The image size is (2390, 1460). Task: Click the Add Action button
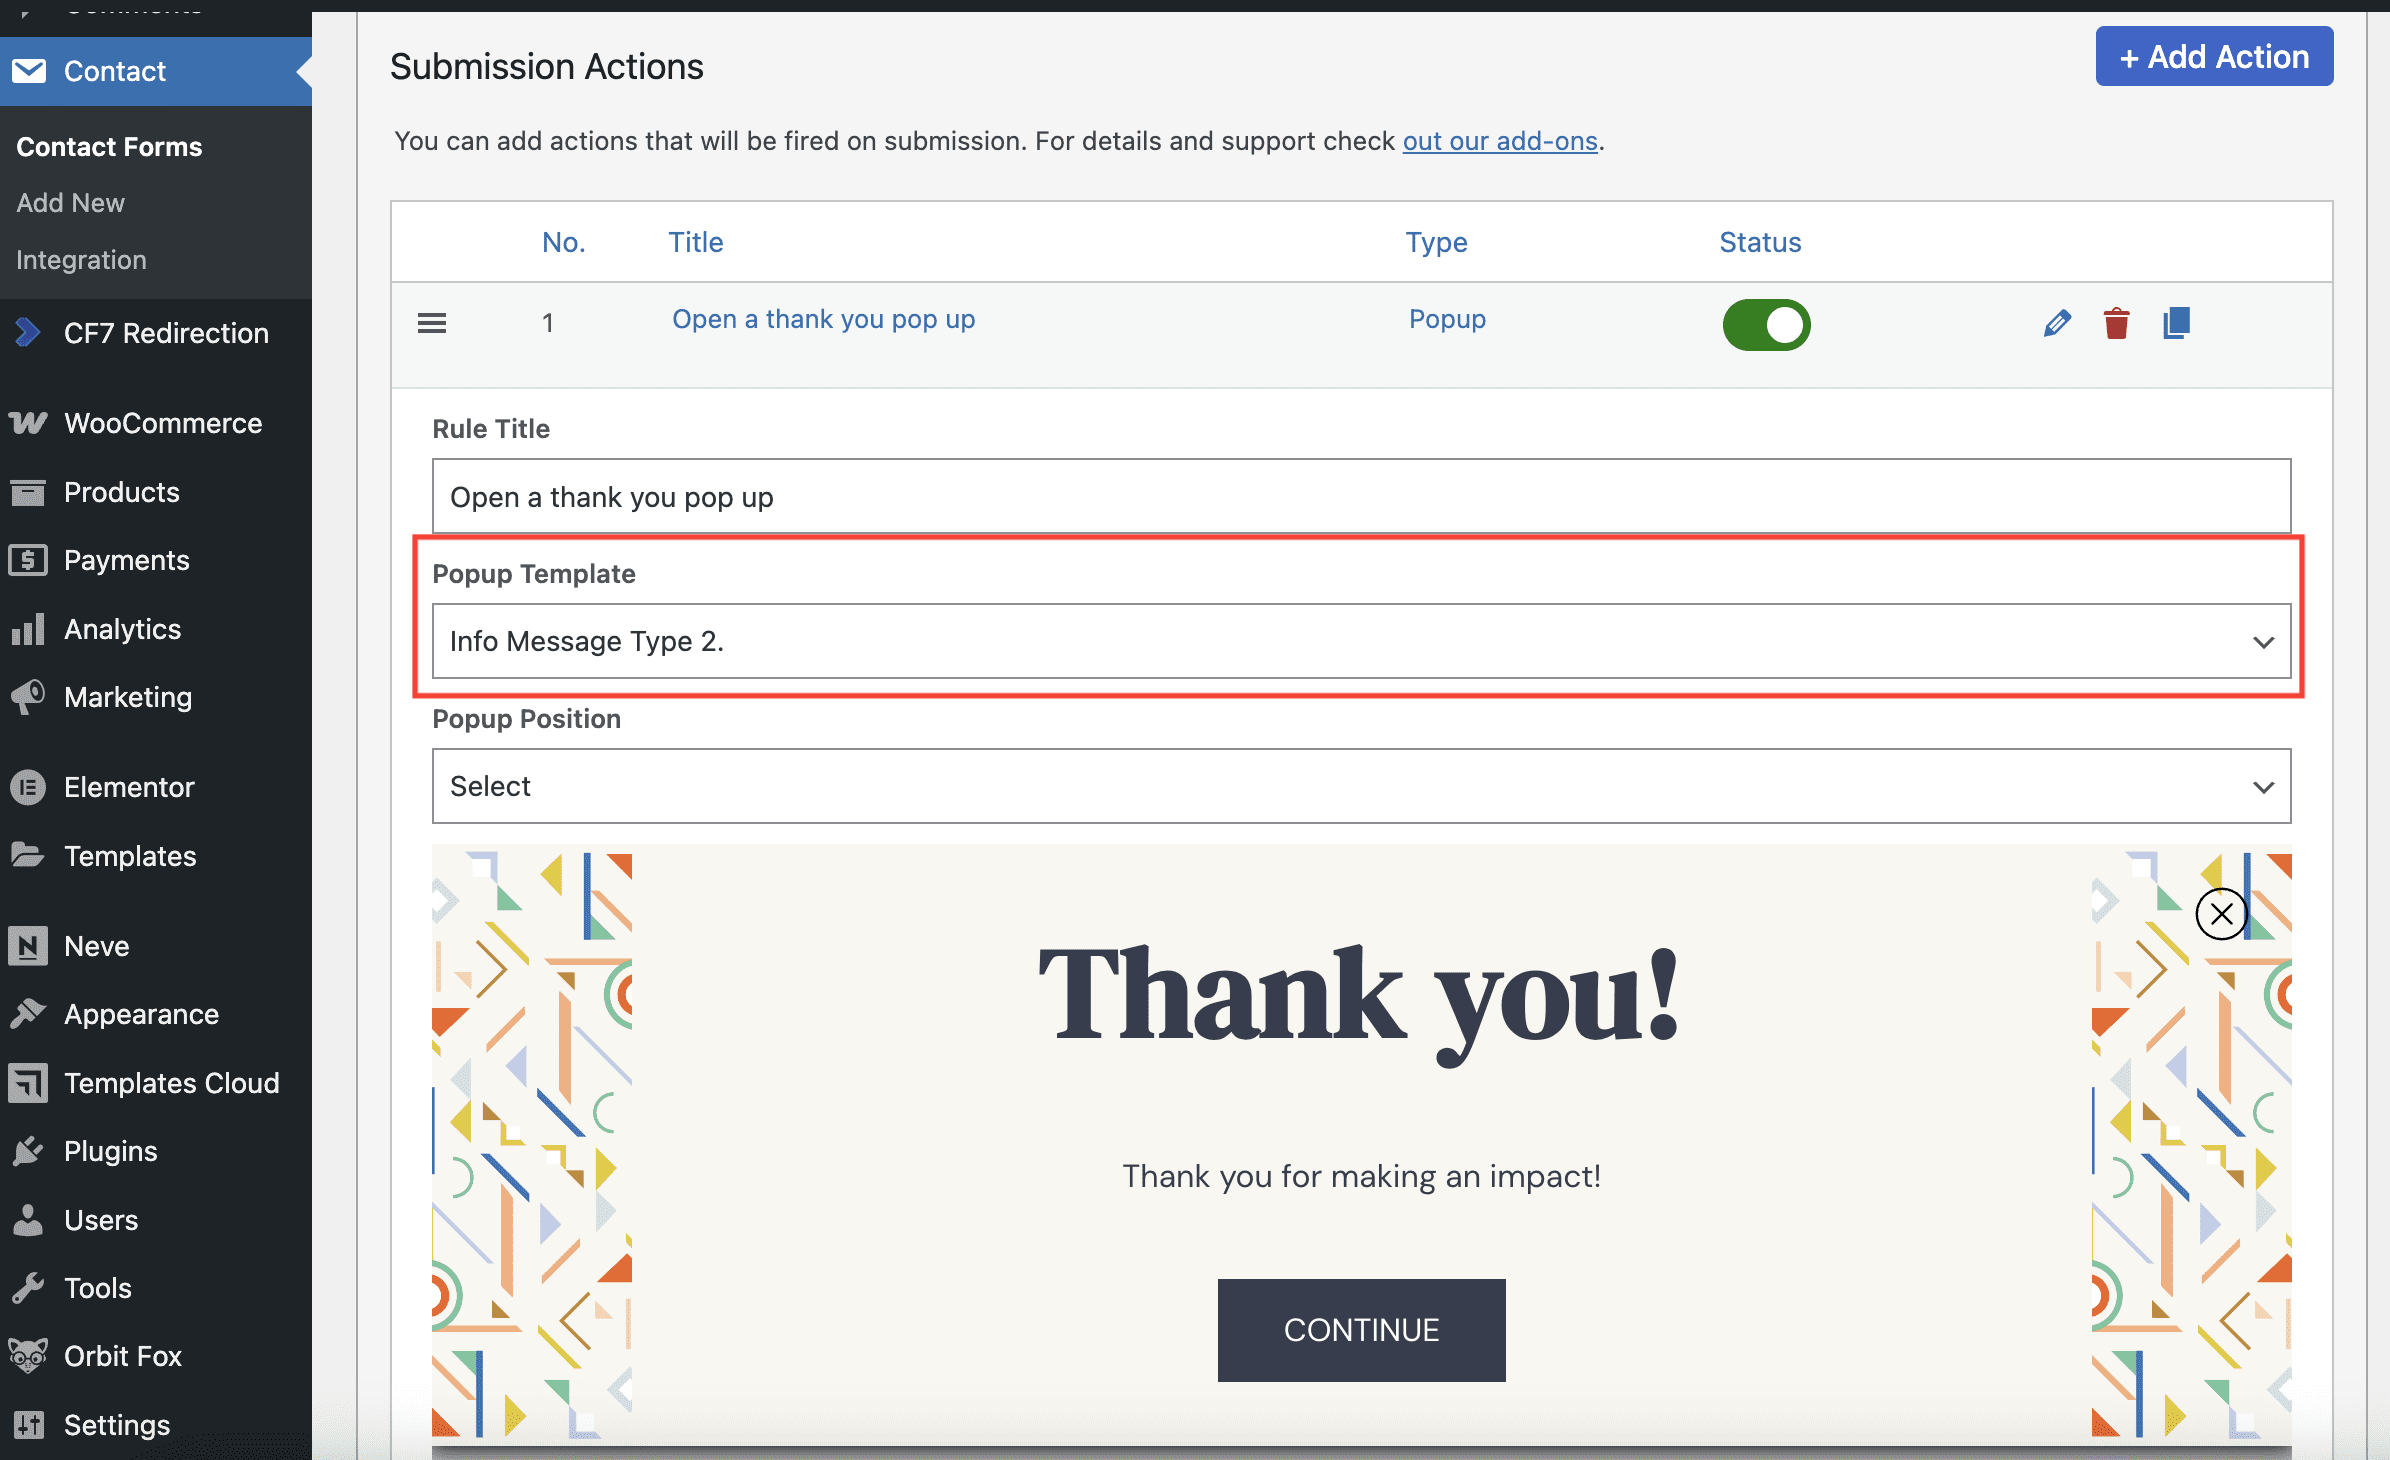click(2214, 57)
